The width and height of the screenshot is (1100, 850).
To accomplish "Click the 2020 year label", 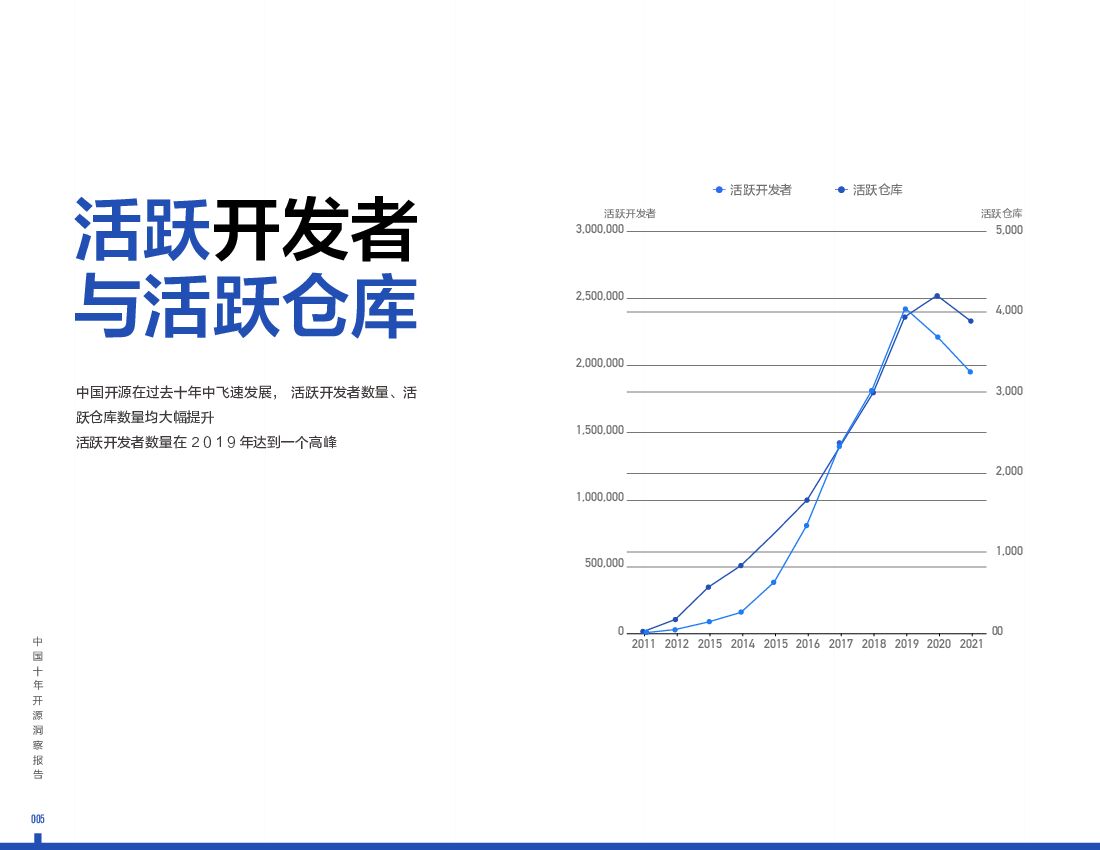I will coord(939,644).
